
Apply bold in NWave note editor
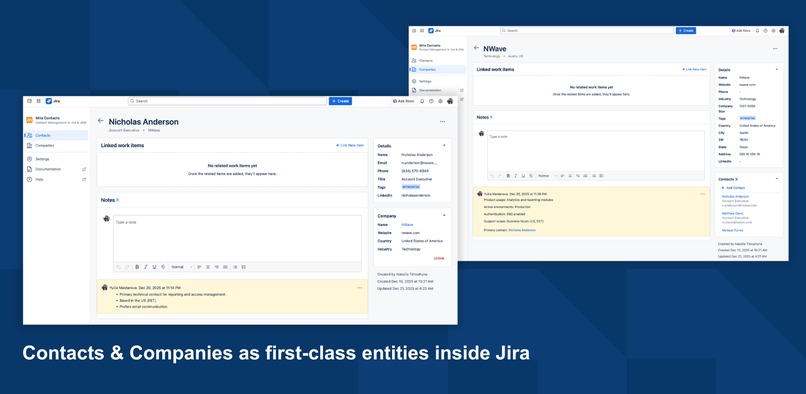[508, 176]
